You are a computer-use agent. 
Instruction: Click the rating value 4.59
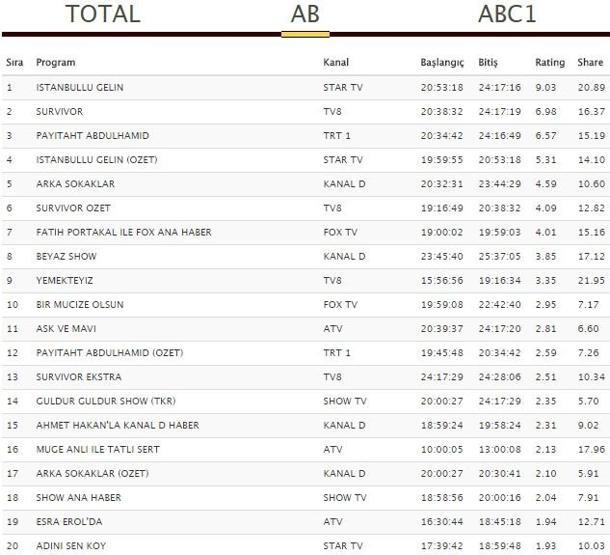545,184
